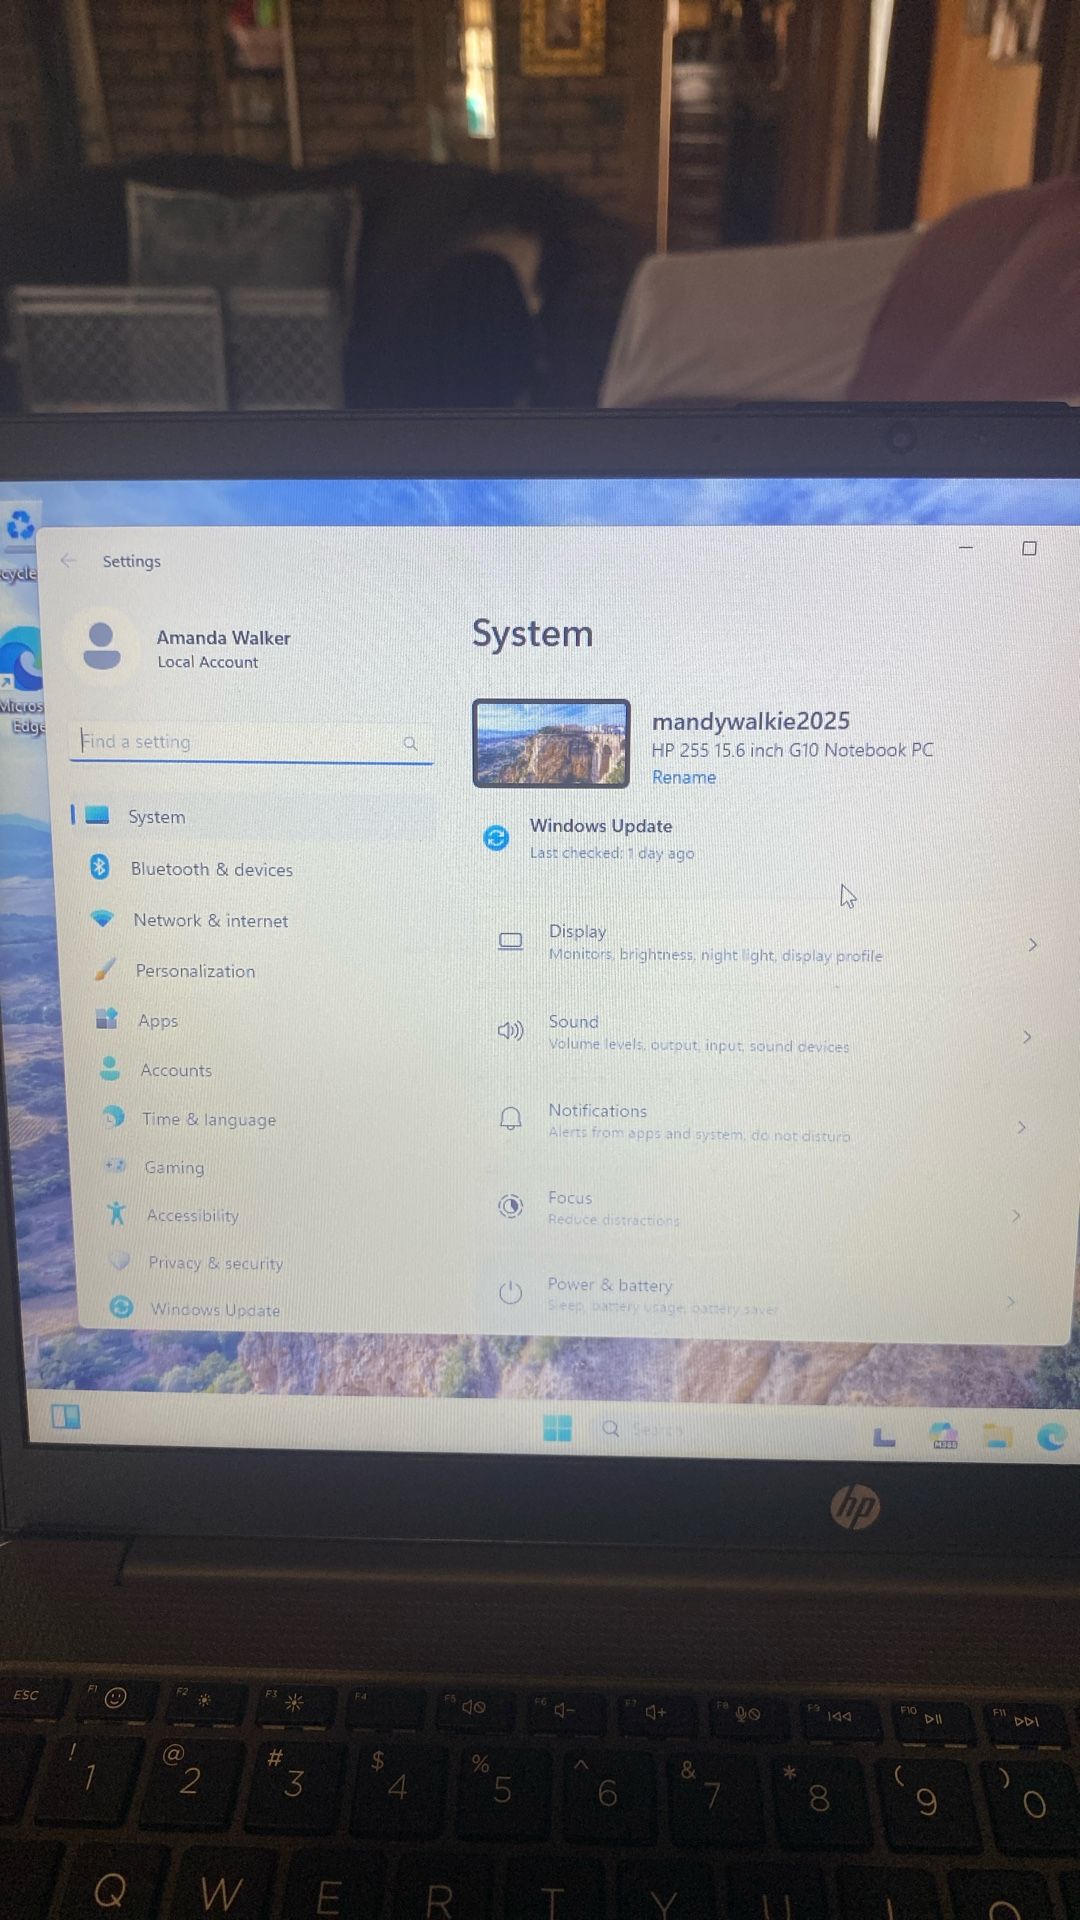Click the Amanda Walker account name
The image size is (1080, 1920).
click(x=223, y=637)
